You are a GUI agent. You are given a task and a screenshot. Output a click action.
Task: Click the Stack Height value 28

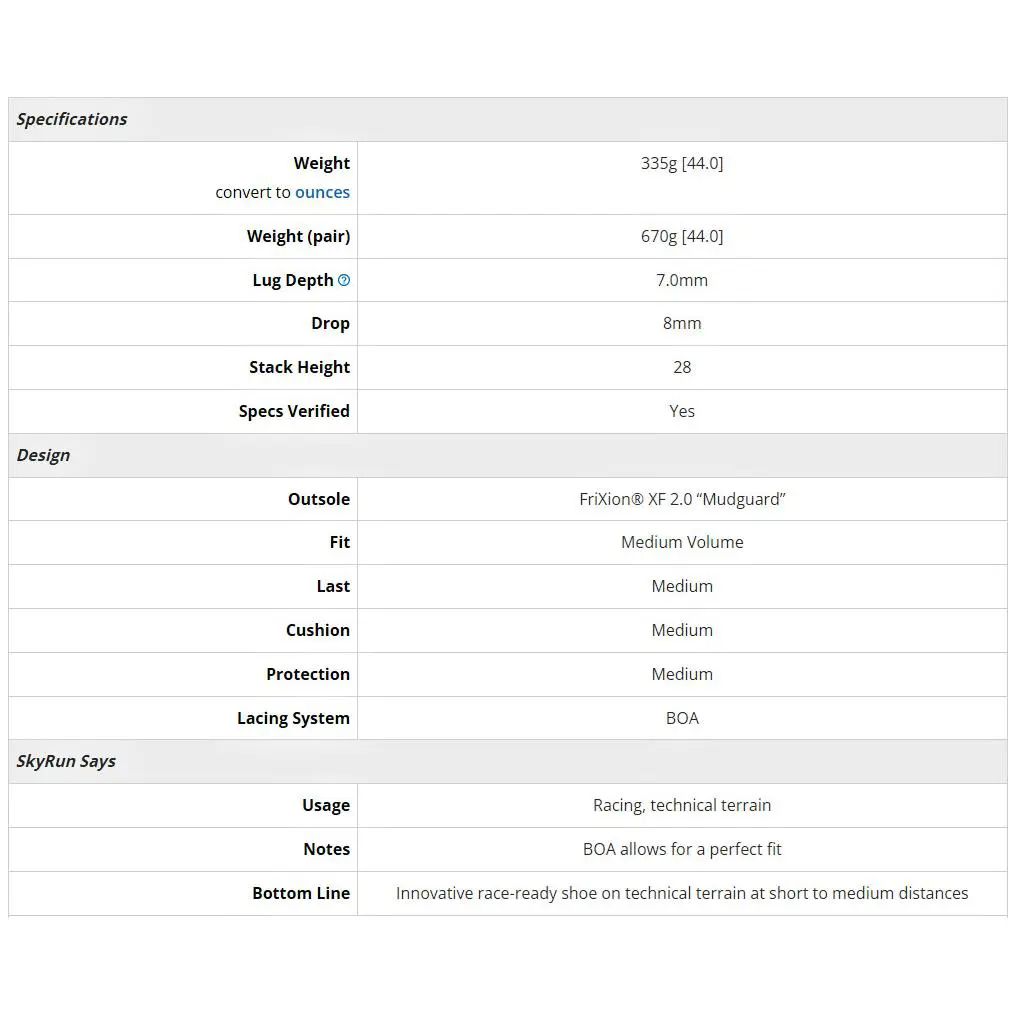[682, 367]
